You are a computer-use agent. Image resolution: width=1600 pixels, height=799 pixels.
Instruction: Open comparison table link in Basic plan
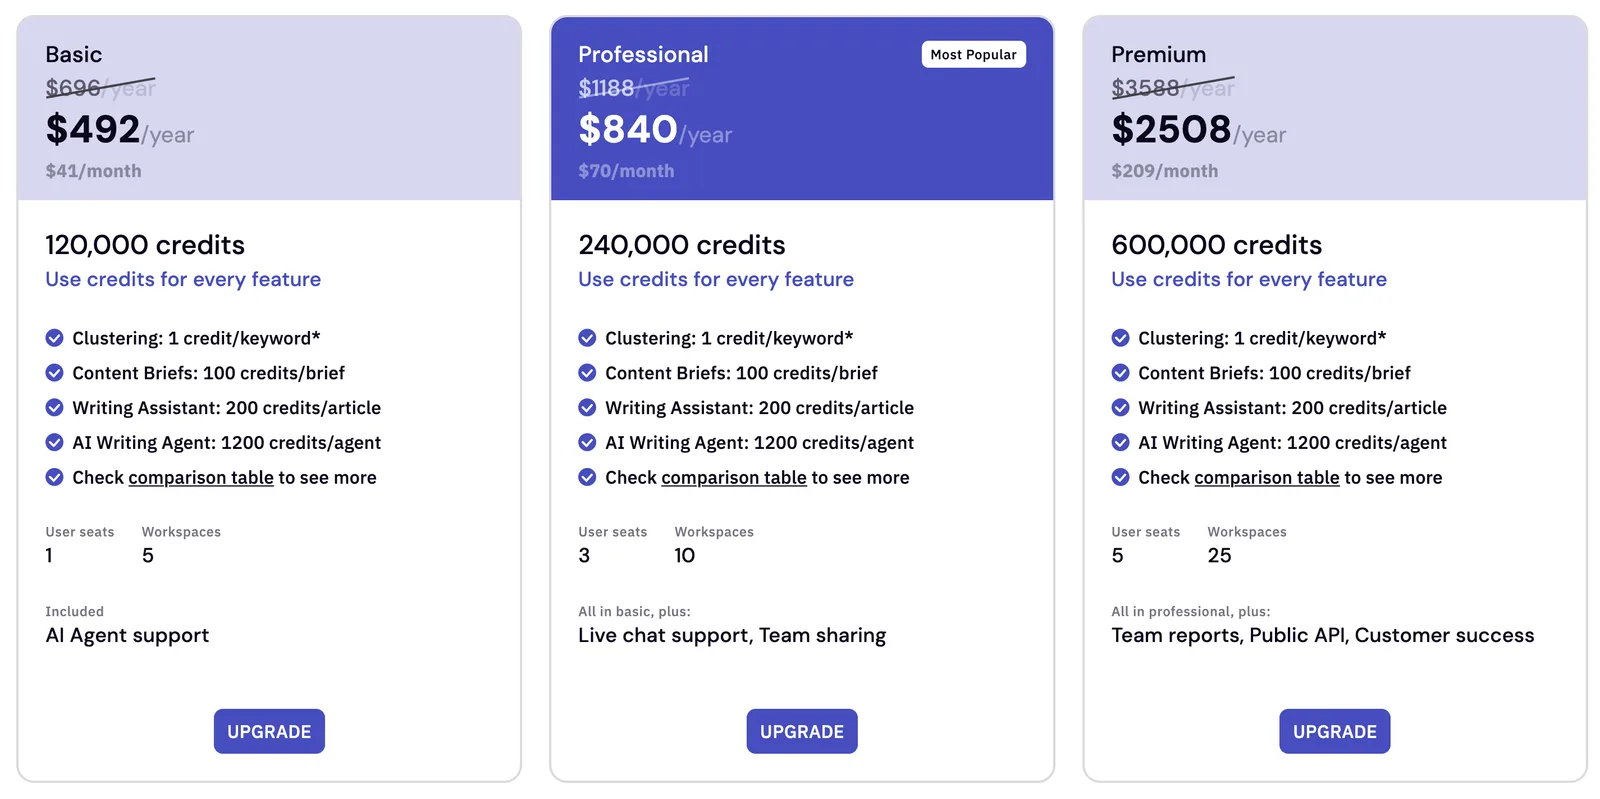(201, 478)
